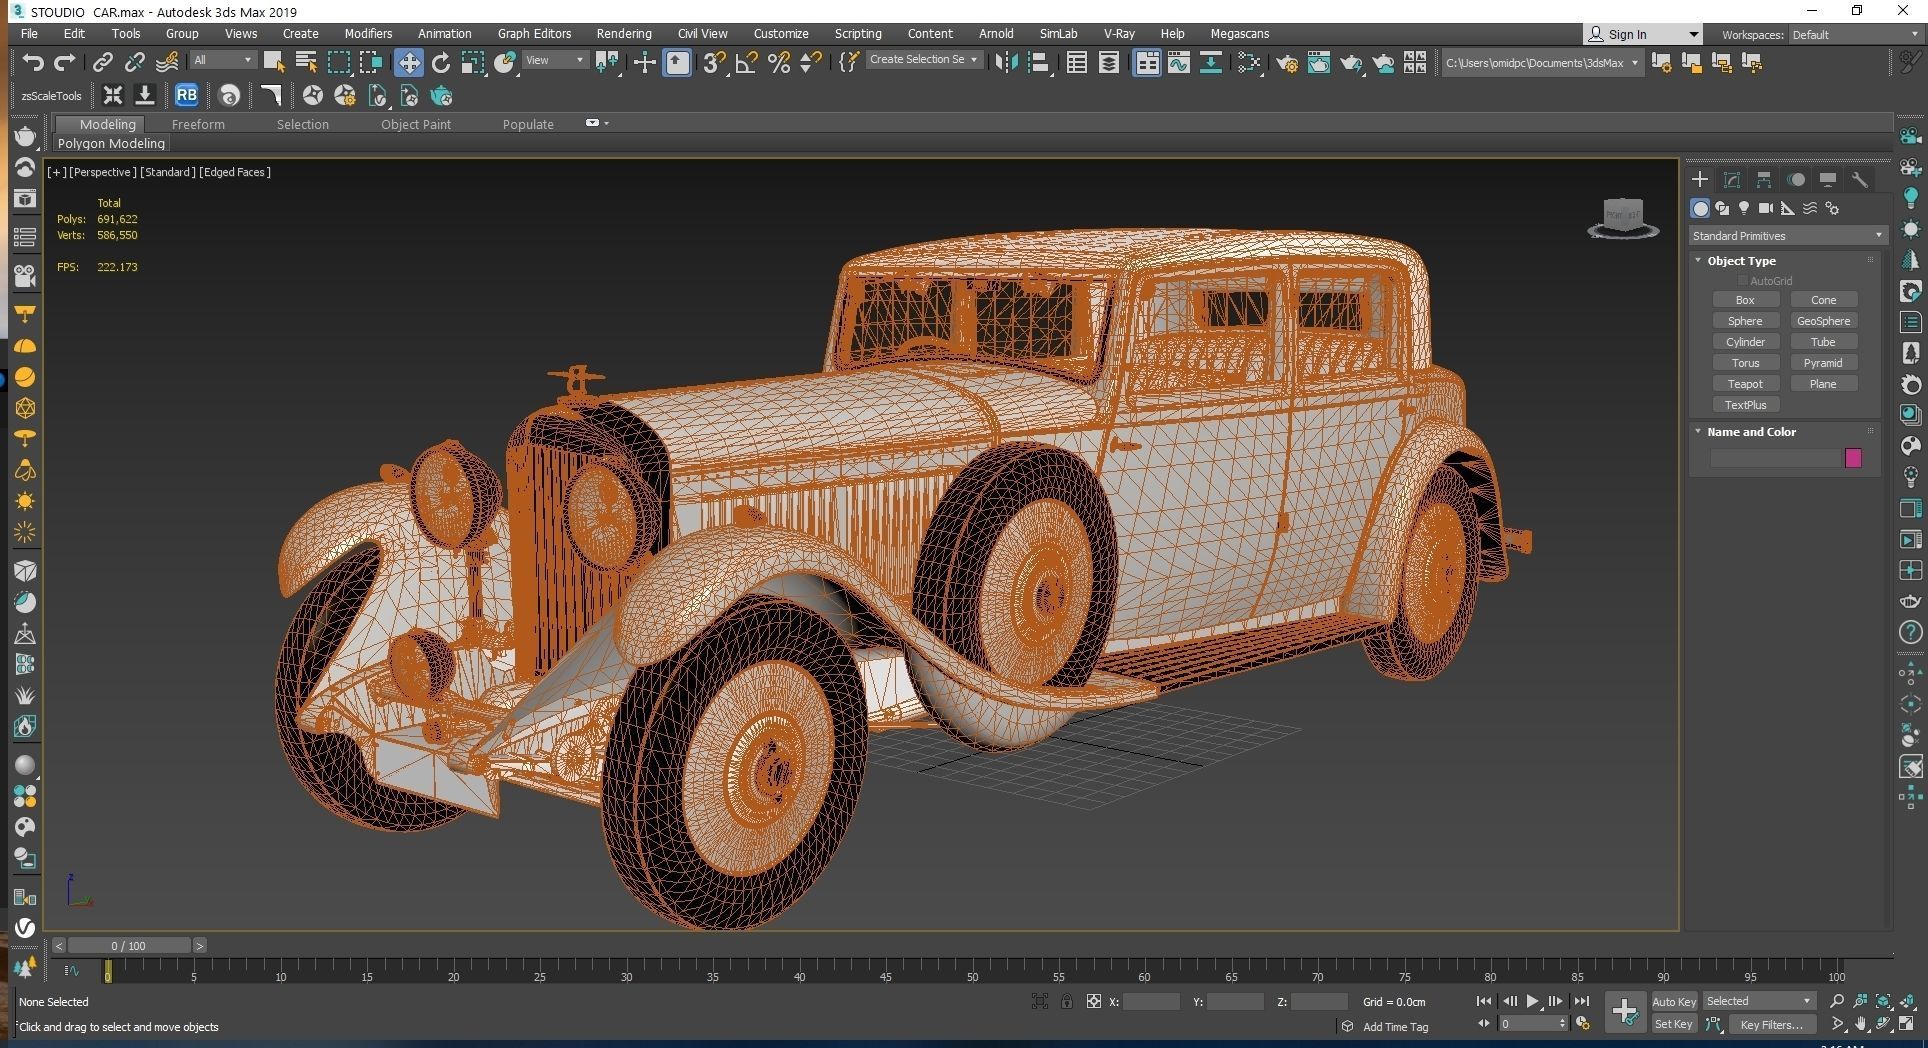
Task: Open the Modifiers menu
Action: [x=368, y=33]
